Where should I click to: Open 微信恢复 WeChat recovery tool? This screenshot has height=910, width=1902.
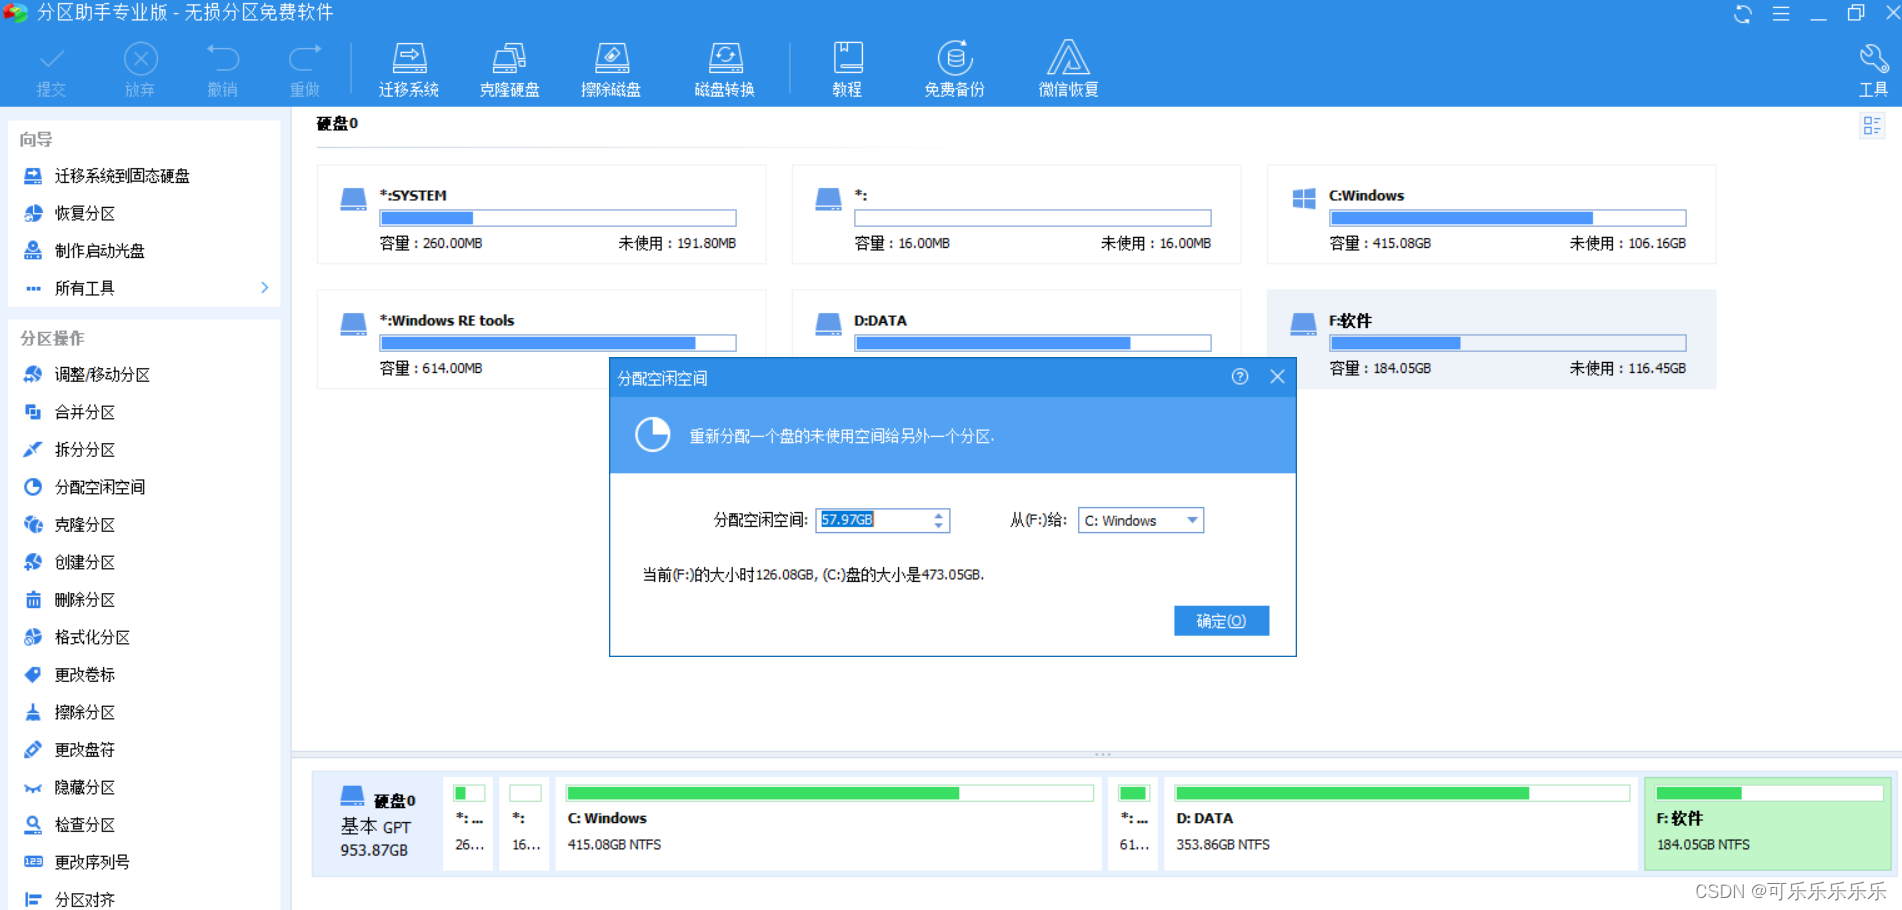click(1068, 70)
